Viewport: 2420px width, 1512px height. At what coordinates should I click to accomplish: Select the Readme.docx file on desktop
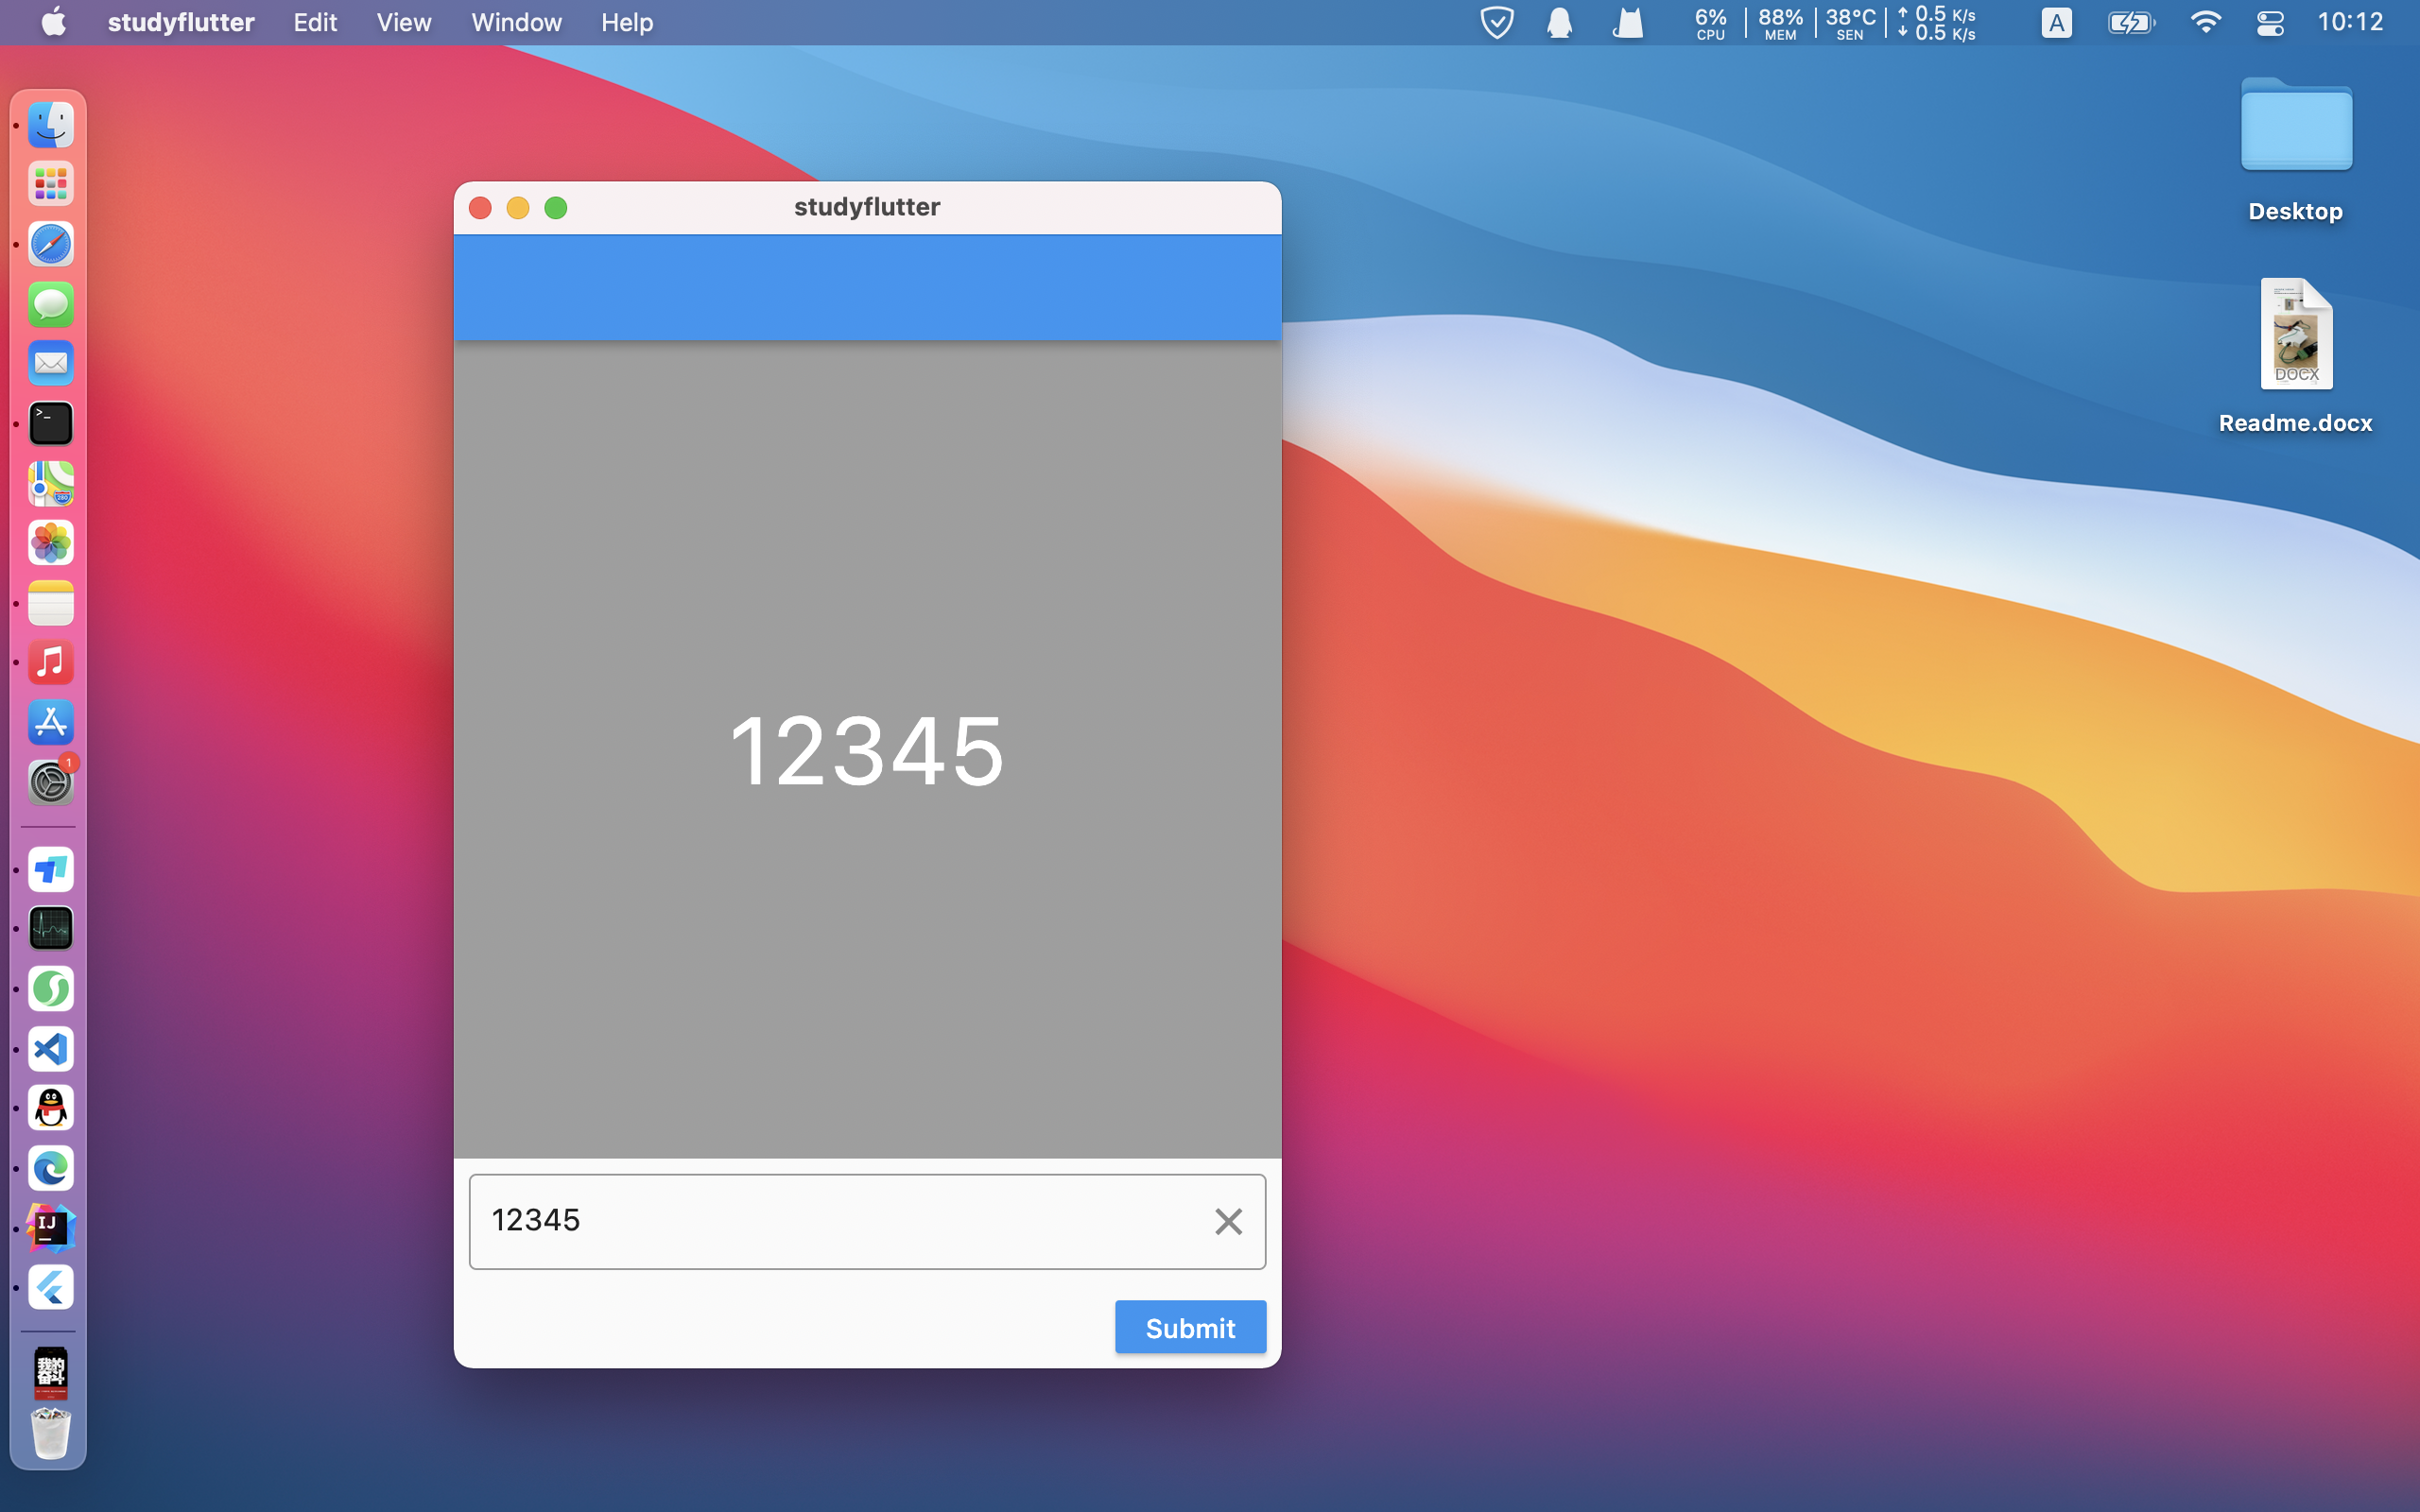click(x=2296, y=335)
